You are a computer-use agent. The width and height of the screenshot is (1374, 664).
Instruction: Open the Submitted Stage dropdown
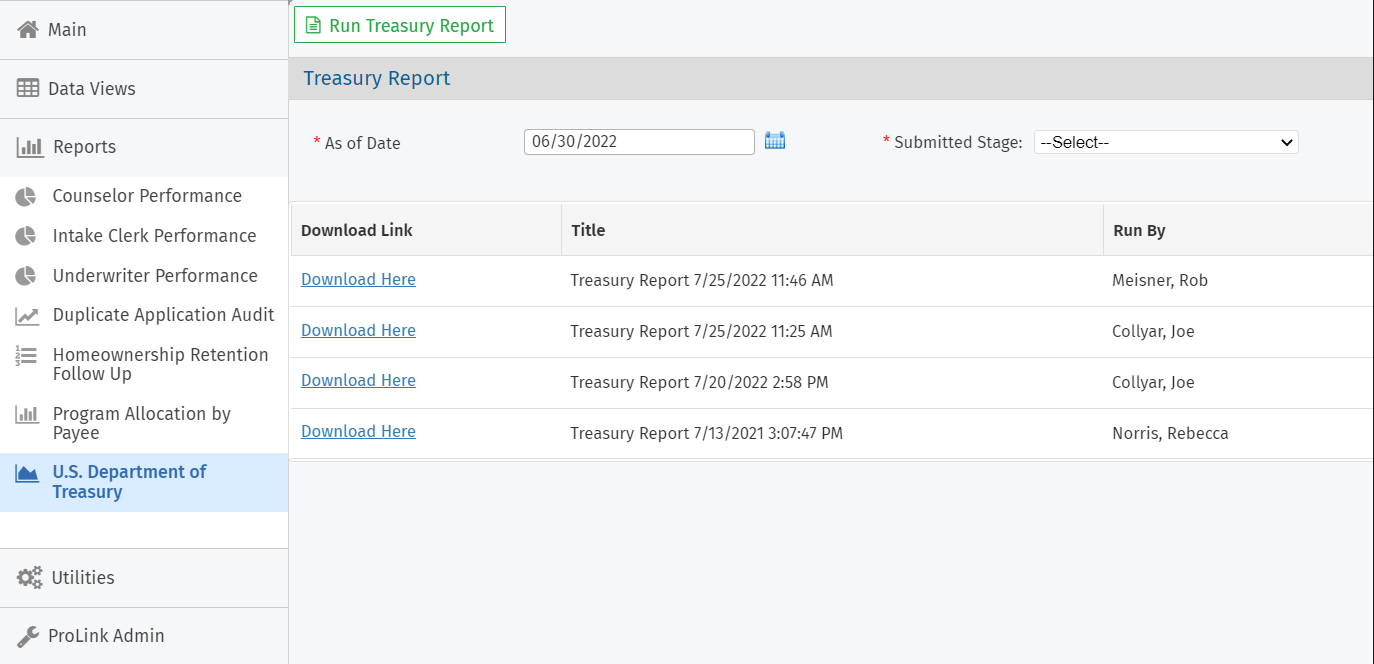click(1165, 142)
